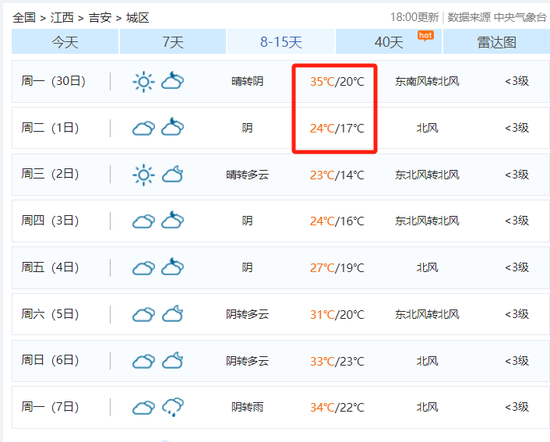The width and height of the screenshot is (550, 442).
Task: Click the daytime cloud icon for 周四 (3日)
Action: pos(143,221)
